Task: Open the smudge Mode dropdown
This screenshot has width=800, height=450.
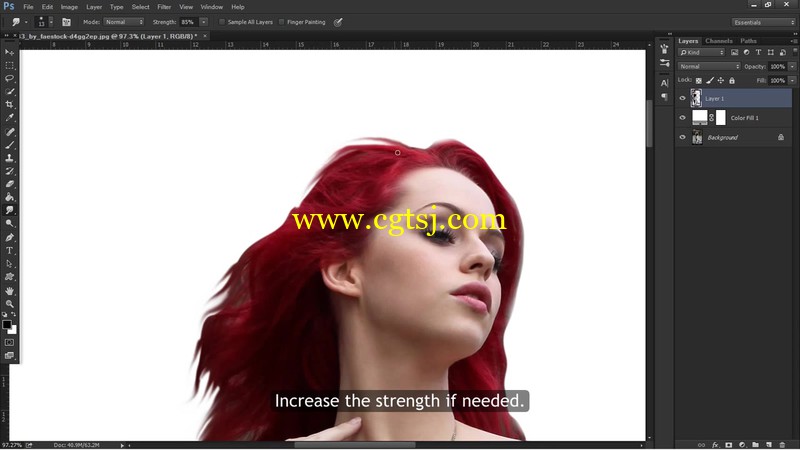Action: point(124,22)
